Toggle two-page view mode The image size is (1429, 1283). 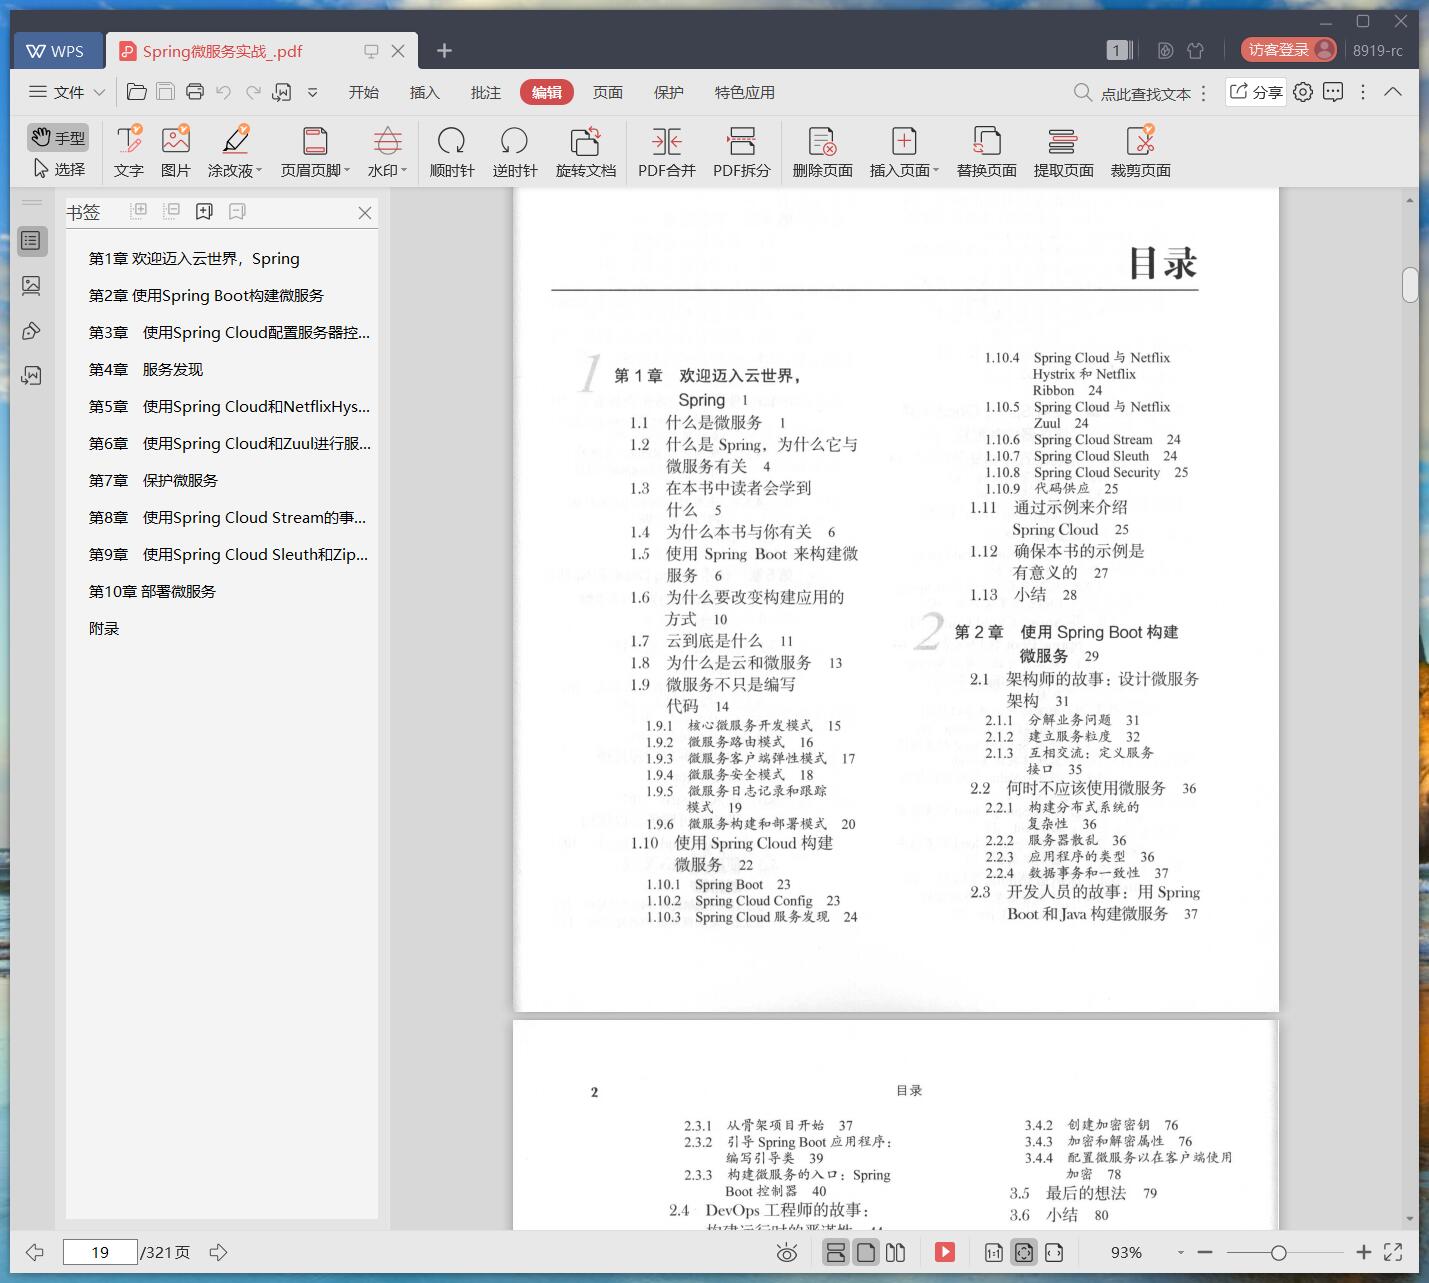(896, 1252)
